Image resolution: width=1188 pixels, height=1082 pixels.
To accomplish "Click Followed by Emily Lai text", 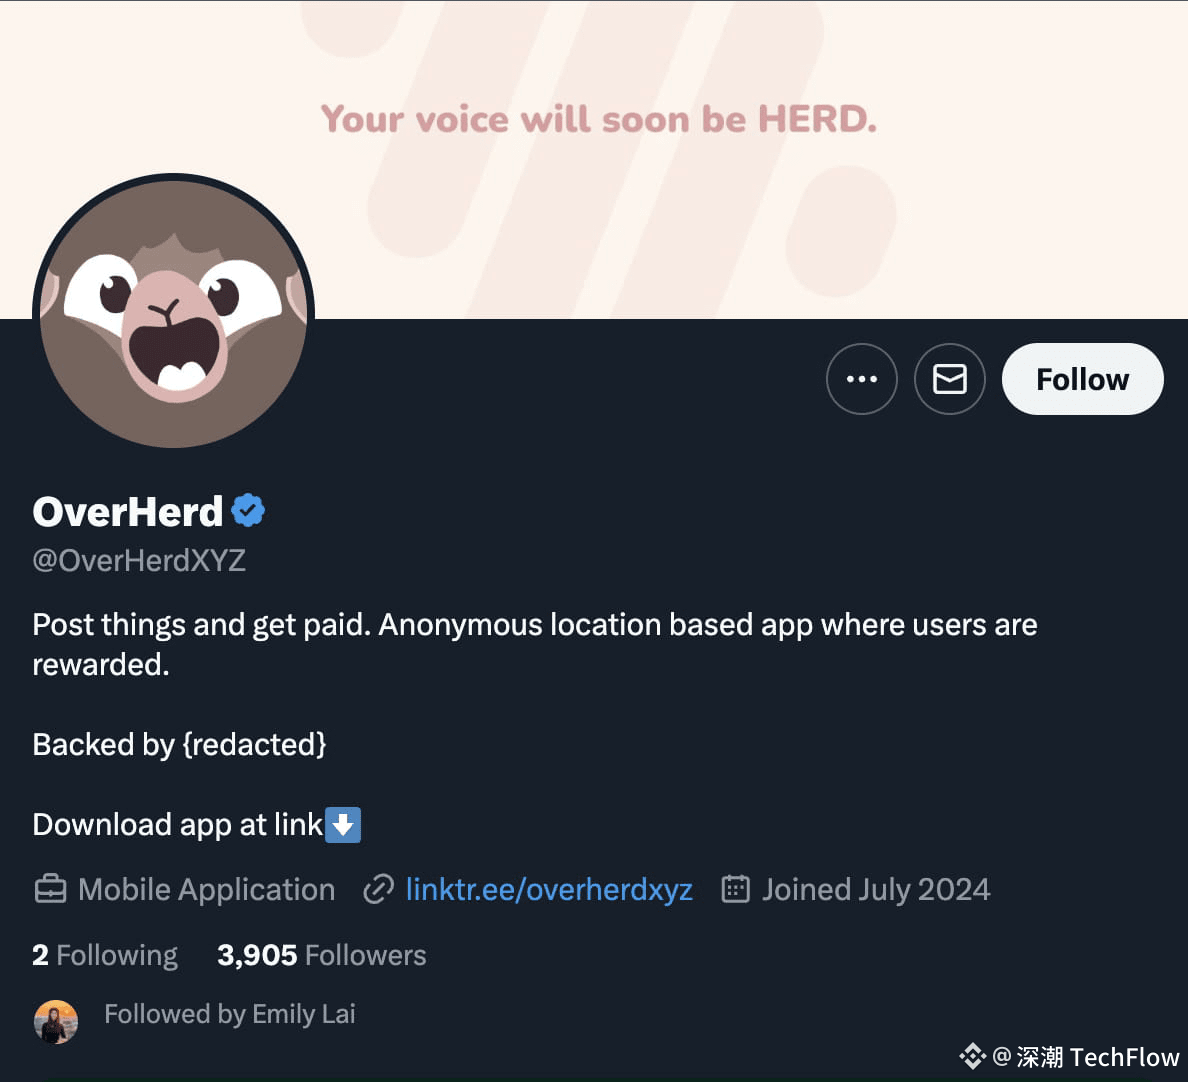I will click(230, 1014).
